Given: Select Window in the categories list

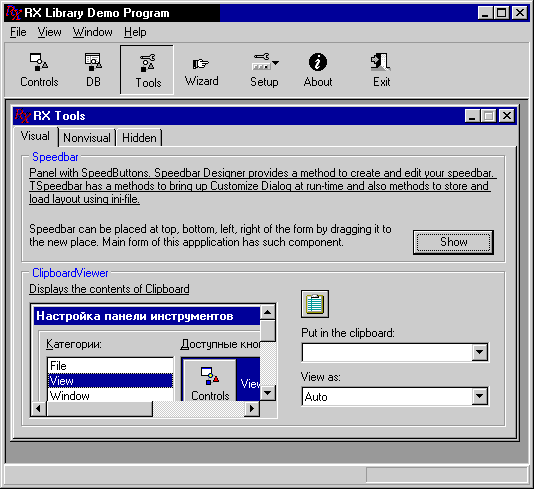Looking at the screenshot, I should click(x=110, y=395).
